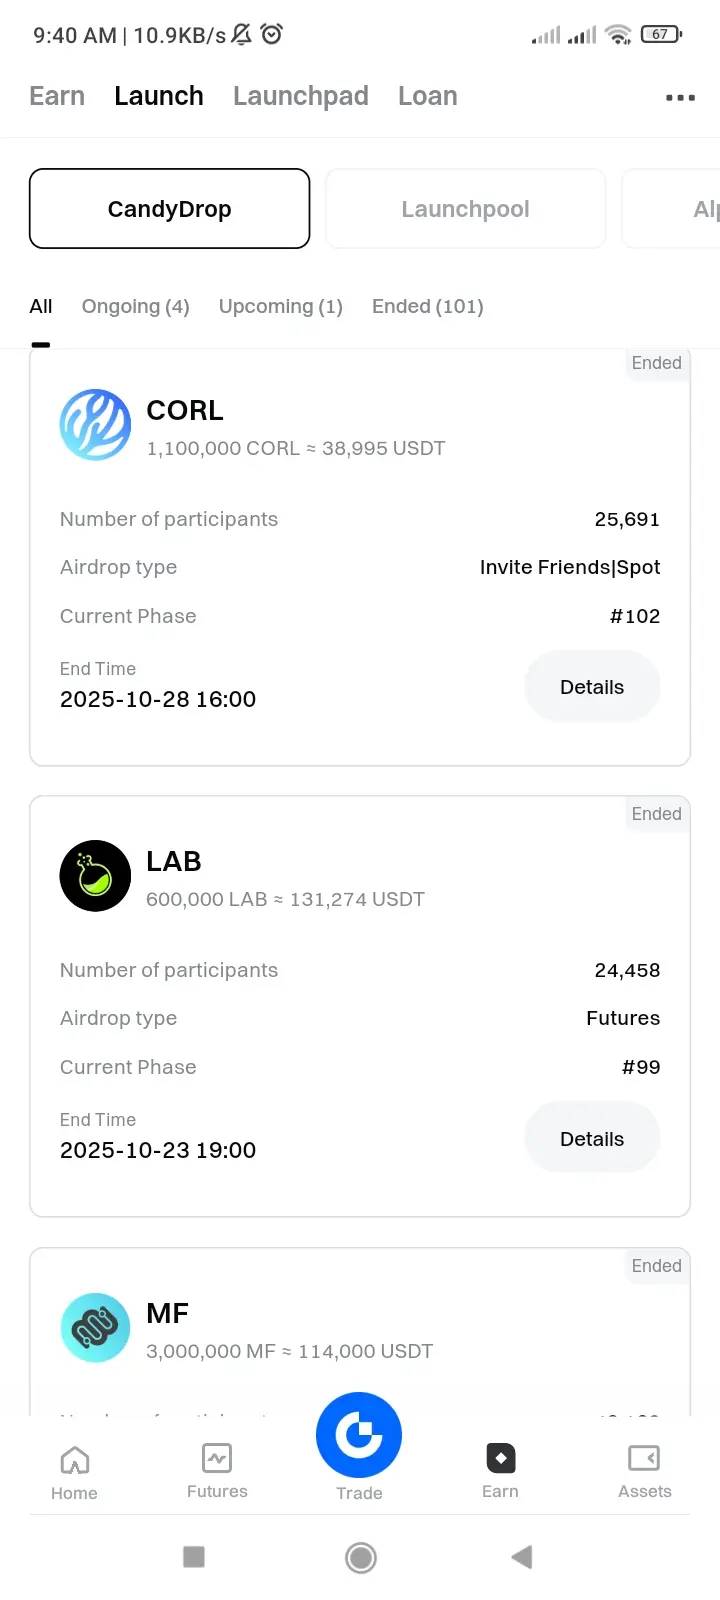
Task: Open Details for CORL airdrop
Action: [592, 687]
